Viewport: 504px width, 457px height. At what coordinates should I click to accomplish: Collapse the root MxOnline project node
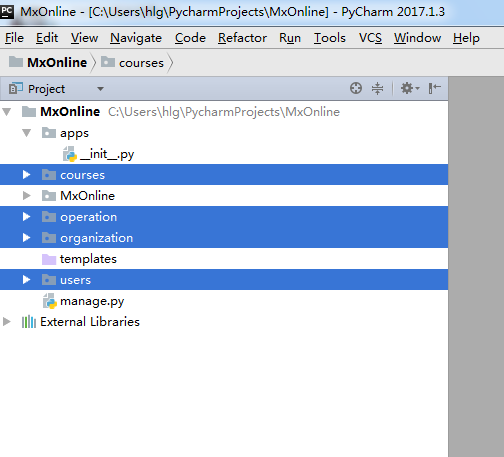[7, 112]
